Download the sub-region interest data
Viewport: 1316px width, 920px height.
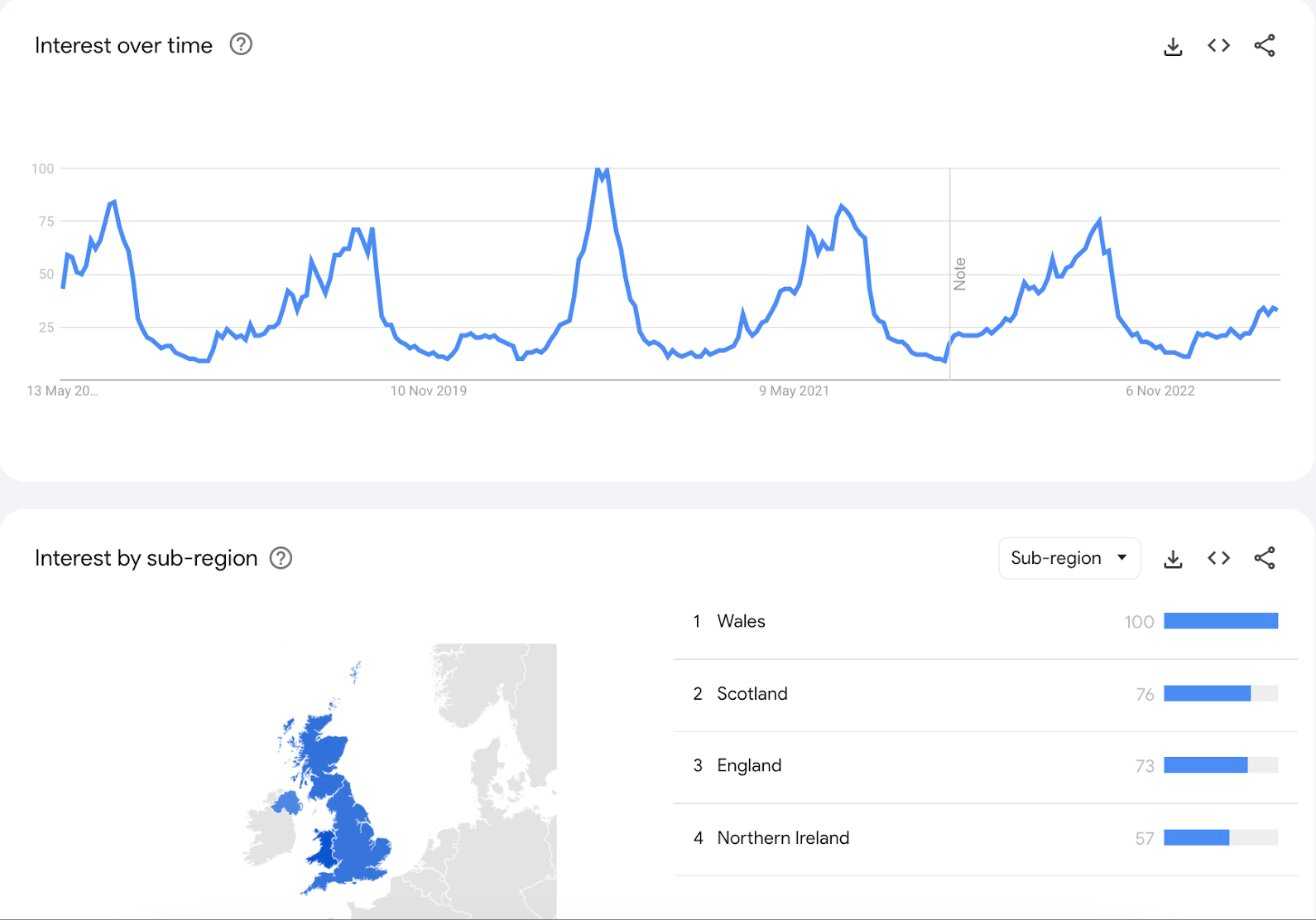click(1173, 559)
